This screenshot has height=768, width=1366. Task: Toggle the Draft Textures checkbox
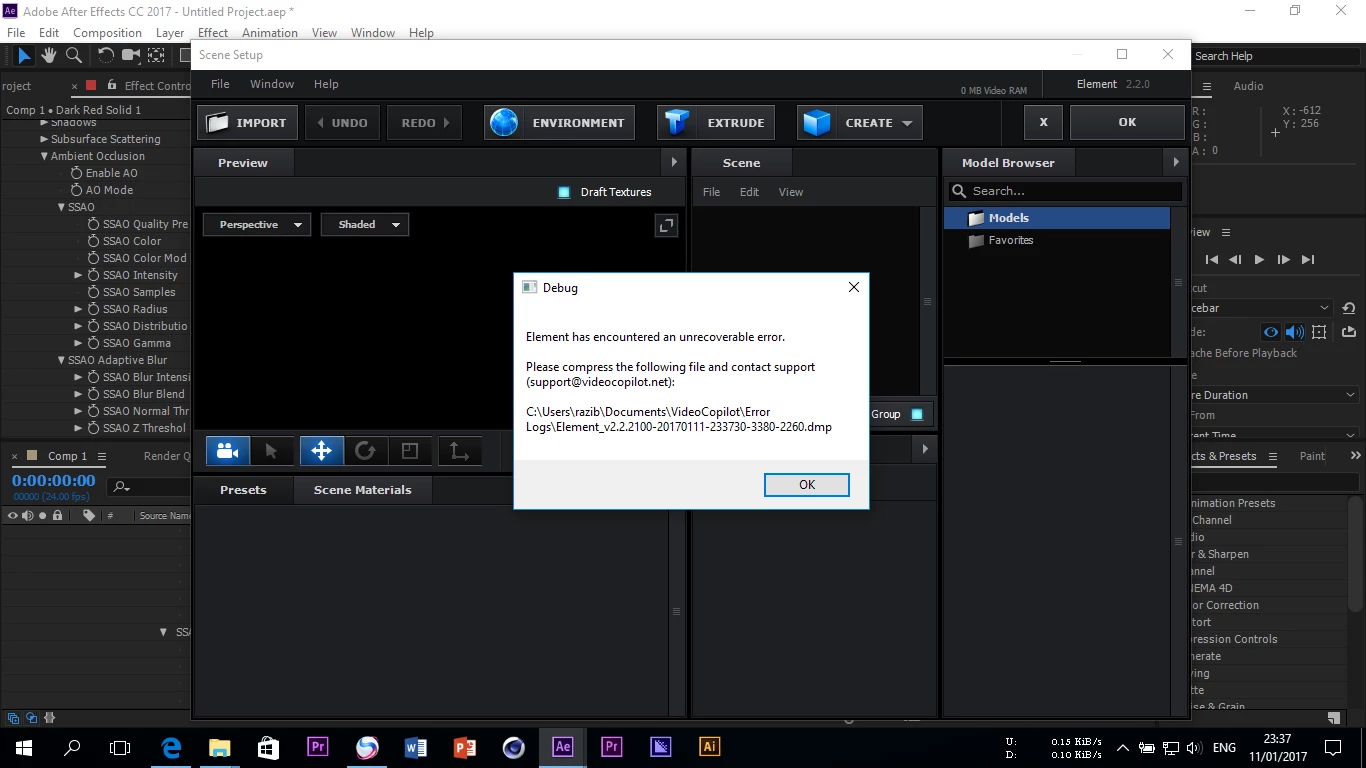pyautogui.click(x=564, y=192)
